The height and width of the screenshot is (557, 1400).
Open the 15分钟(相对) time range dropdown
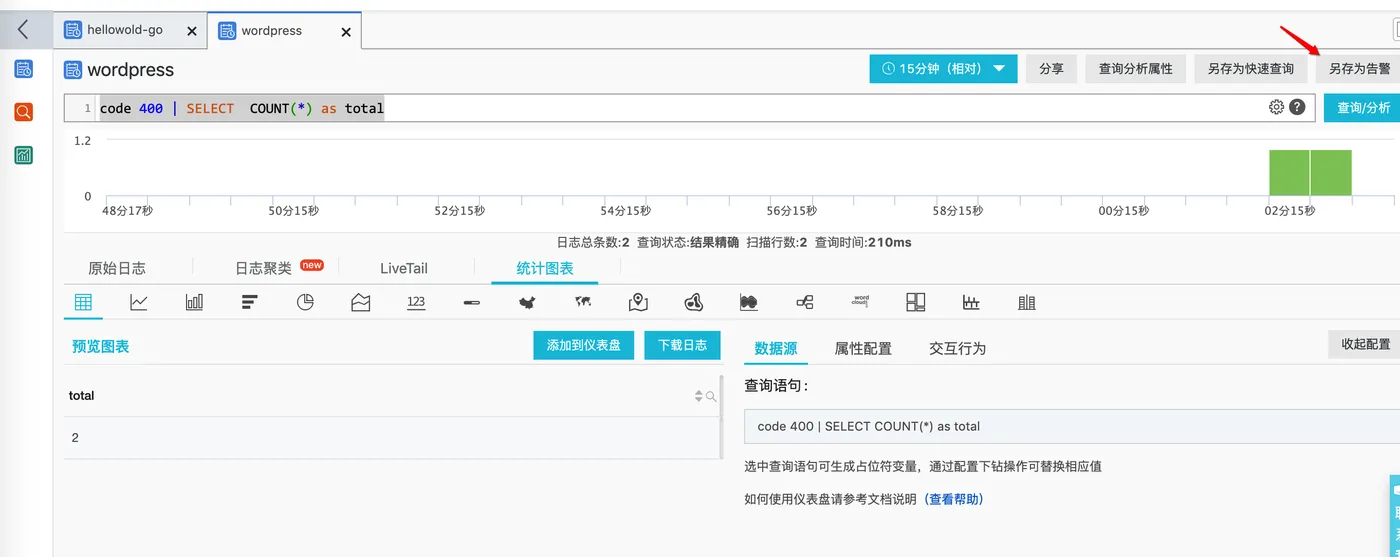(x=943, y=69)
